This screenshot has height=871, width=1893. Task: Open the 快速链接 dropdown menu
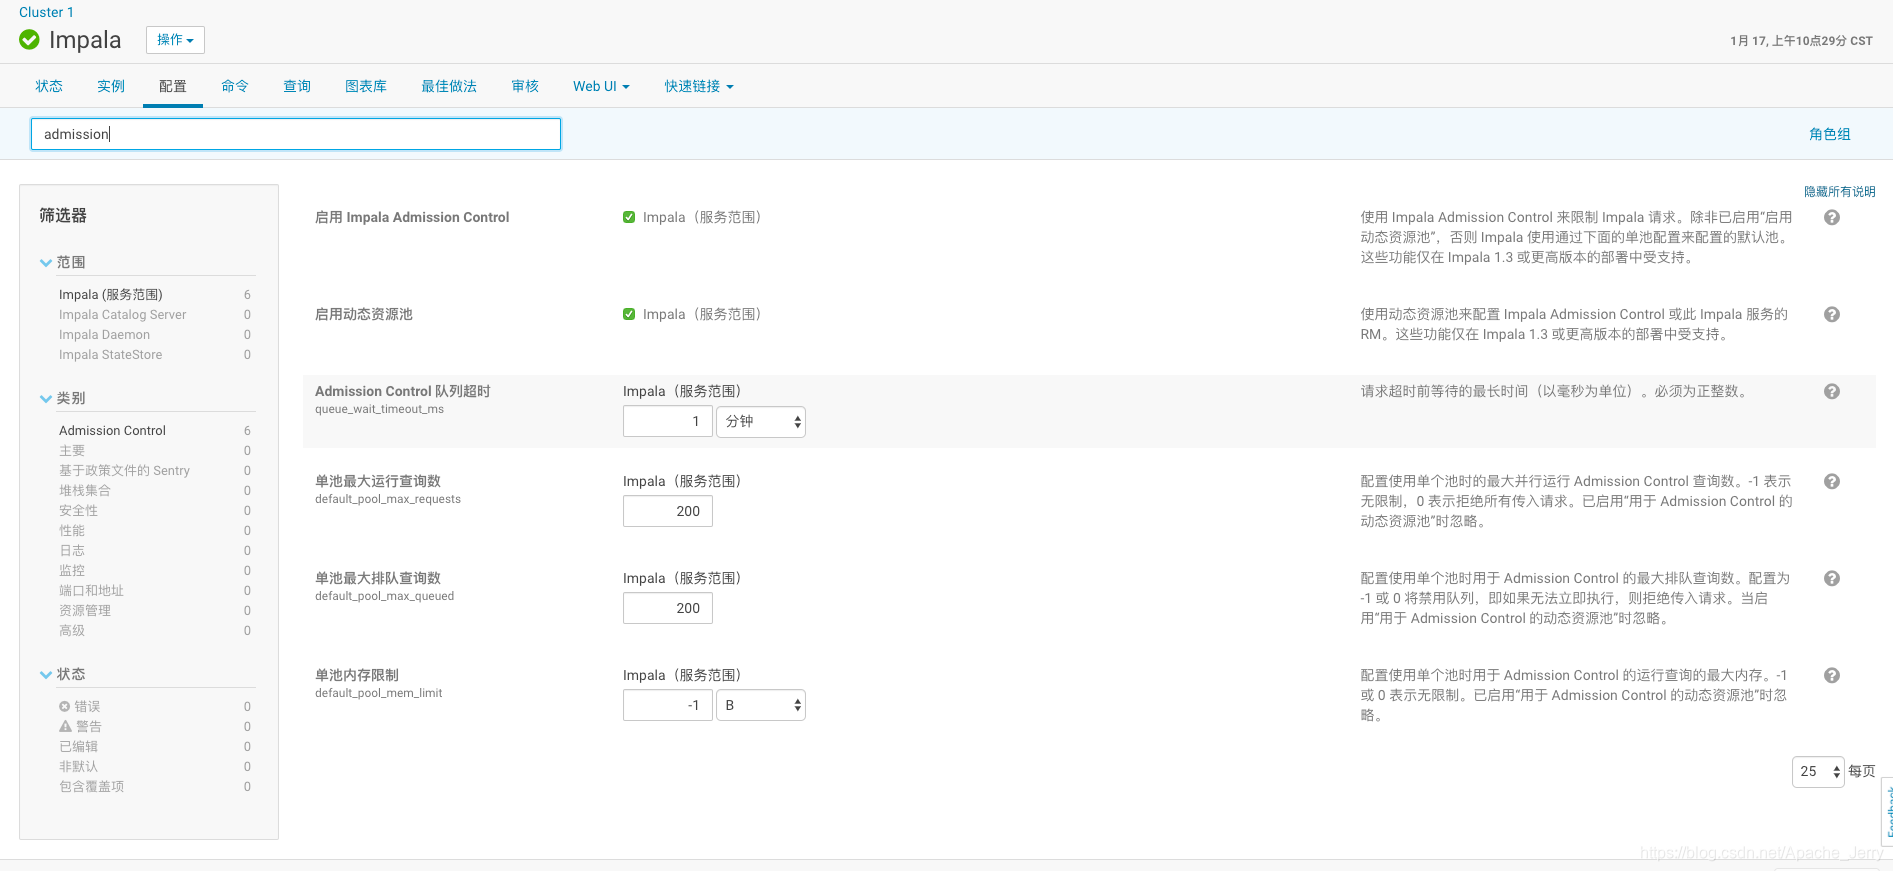[x=699, y=86]
